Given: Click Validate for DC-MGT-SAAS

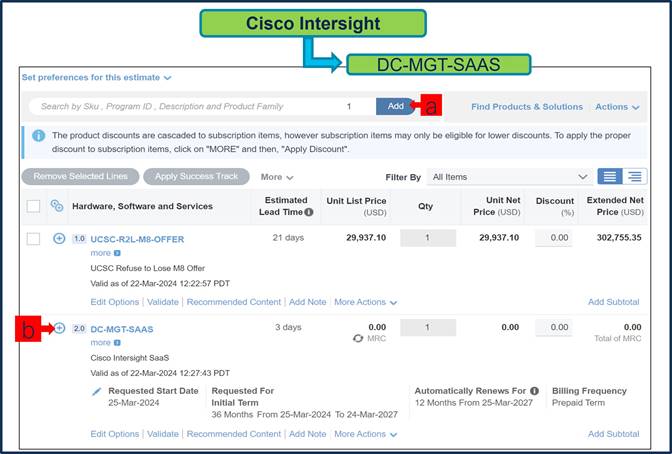Looking at the screenshot, I should click(x=162, y=434).
